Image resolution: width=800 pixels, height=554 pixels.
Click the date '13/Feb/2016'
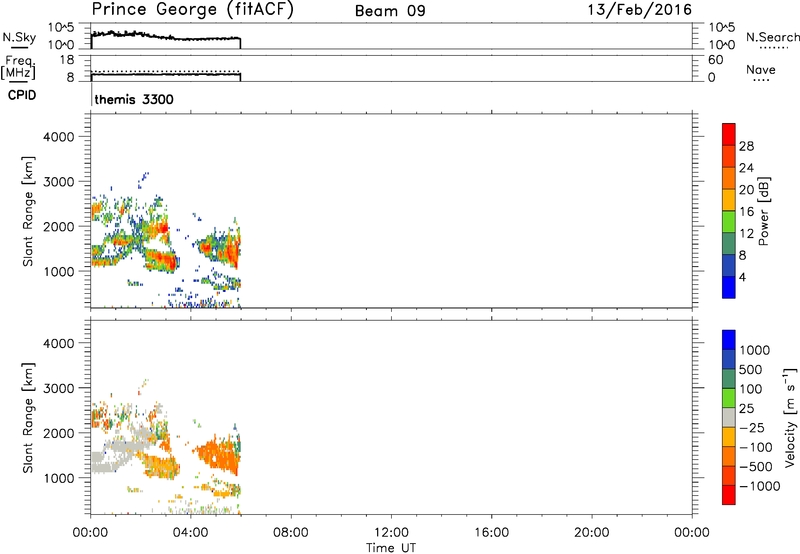tap(640, 9)
